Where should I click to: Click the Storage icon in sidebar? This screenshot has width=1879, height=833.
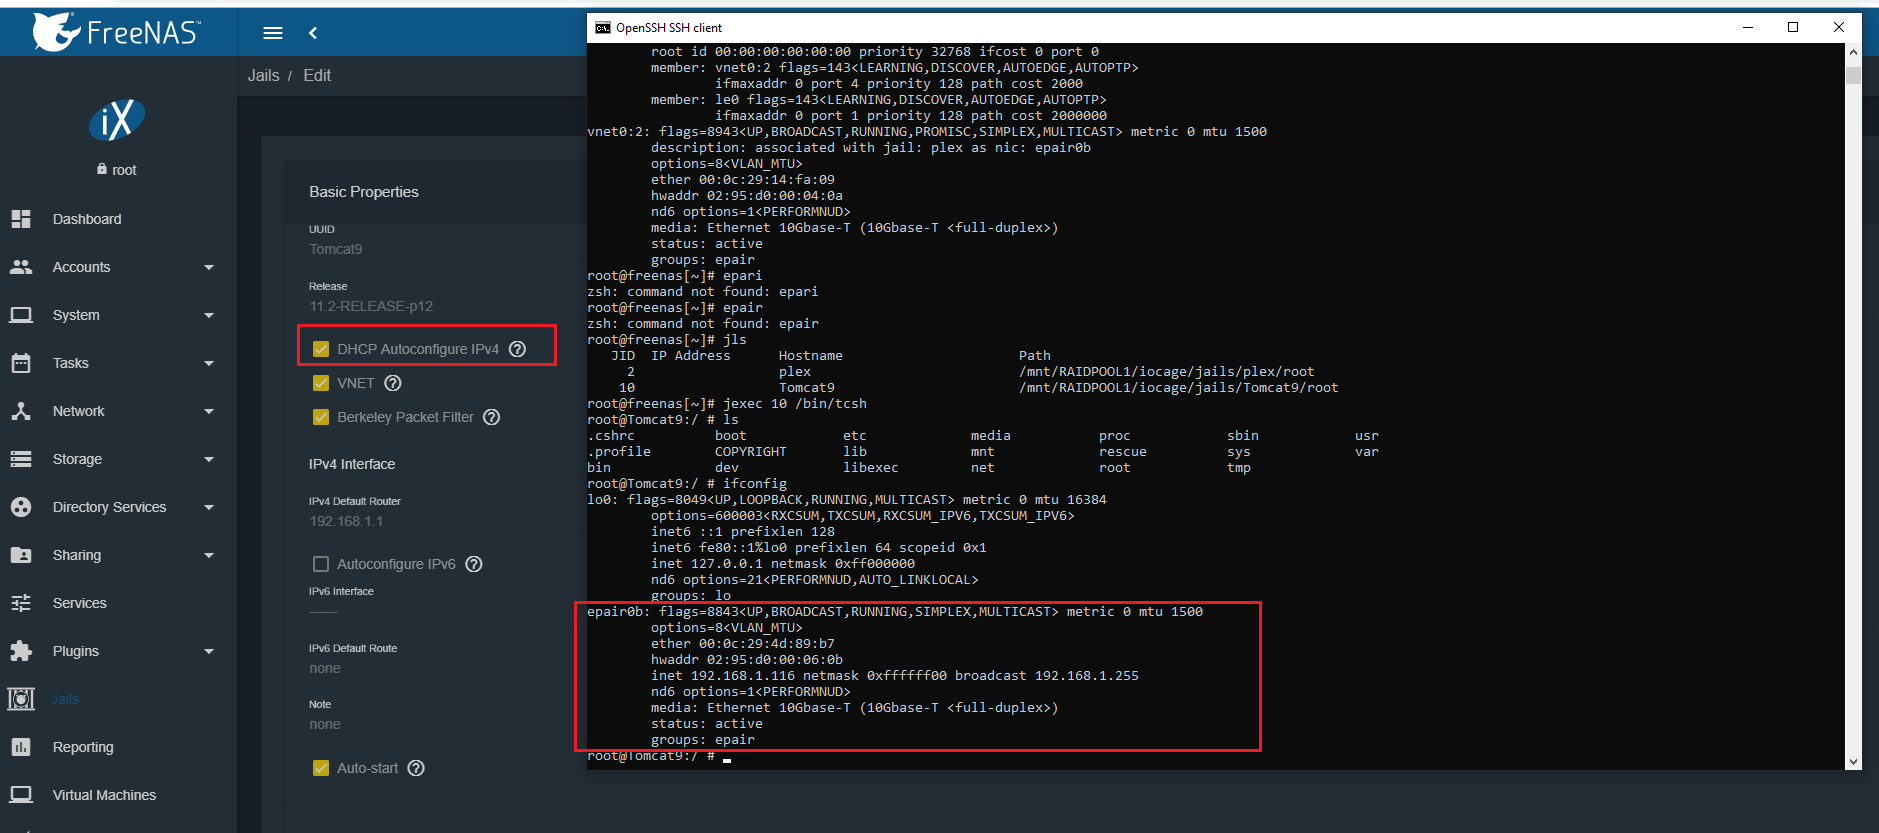[21, 459]
